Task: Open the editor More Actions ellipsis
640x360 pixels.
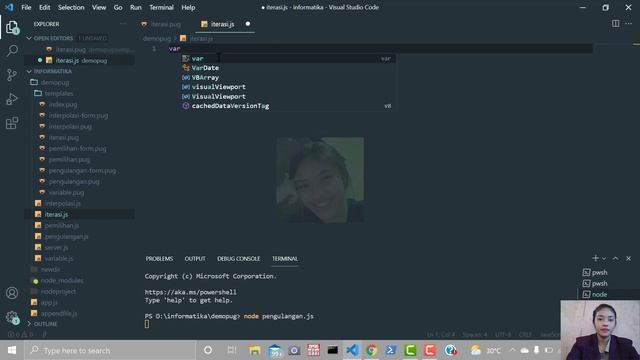Action: click(629, 24)
